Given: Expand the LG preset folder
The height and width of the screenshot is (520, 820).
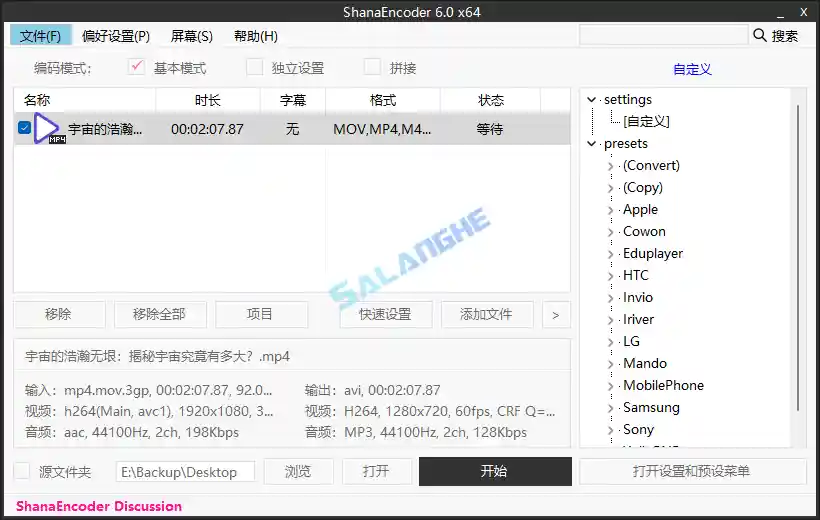Looking at the screenshot, I should pos(610,342).
